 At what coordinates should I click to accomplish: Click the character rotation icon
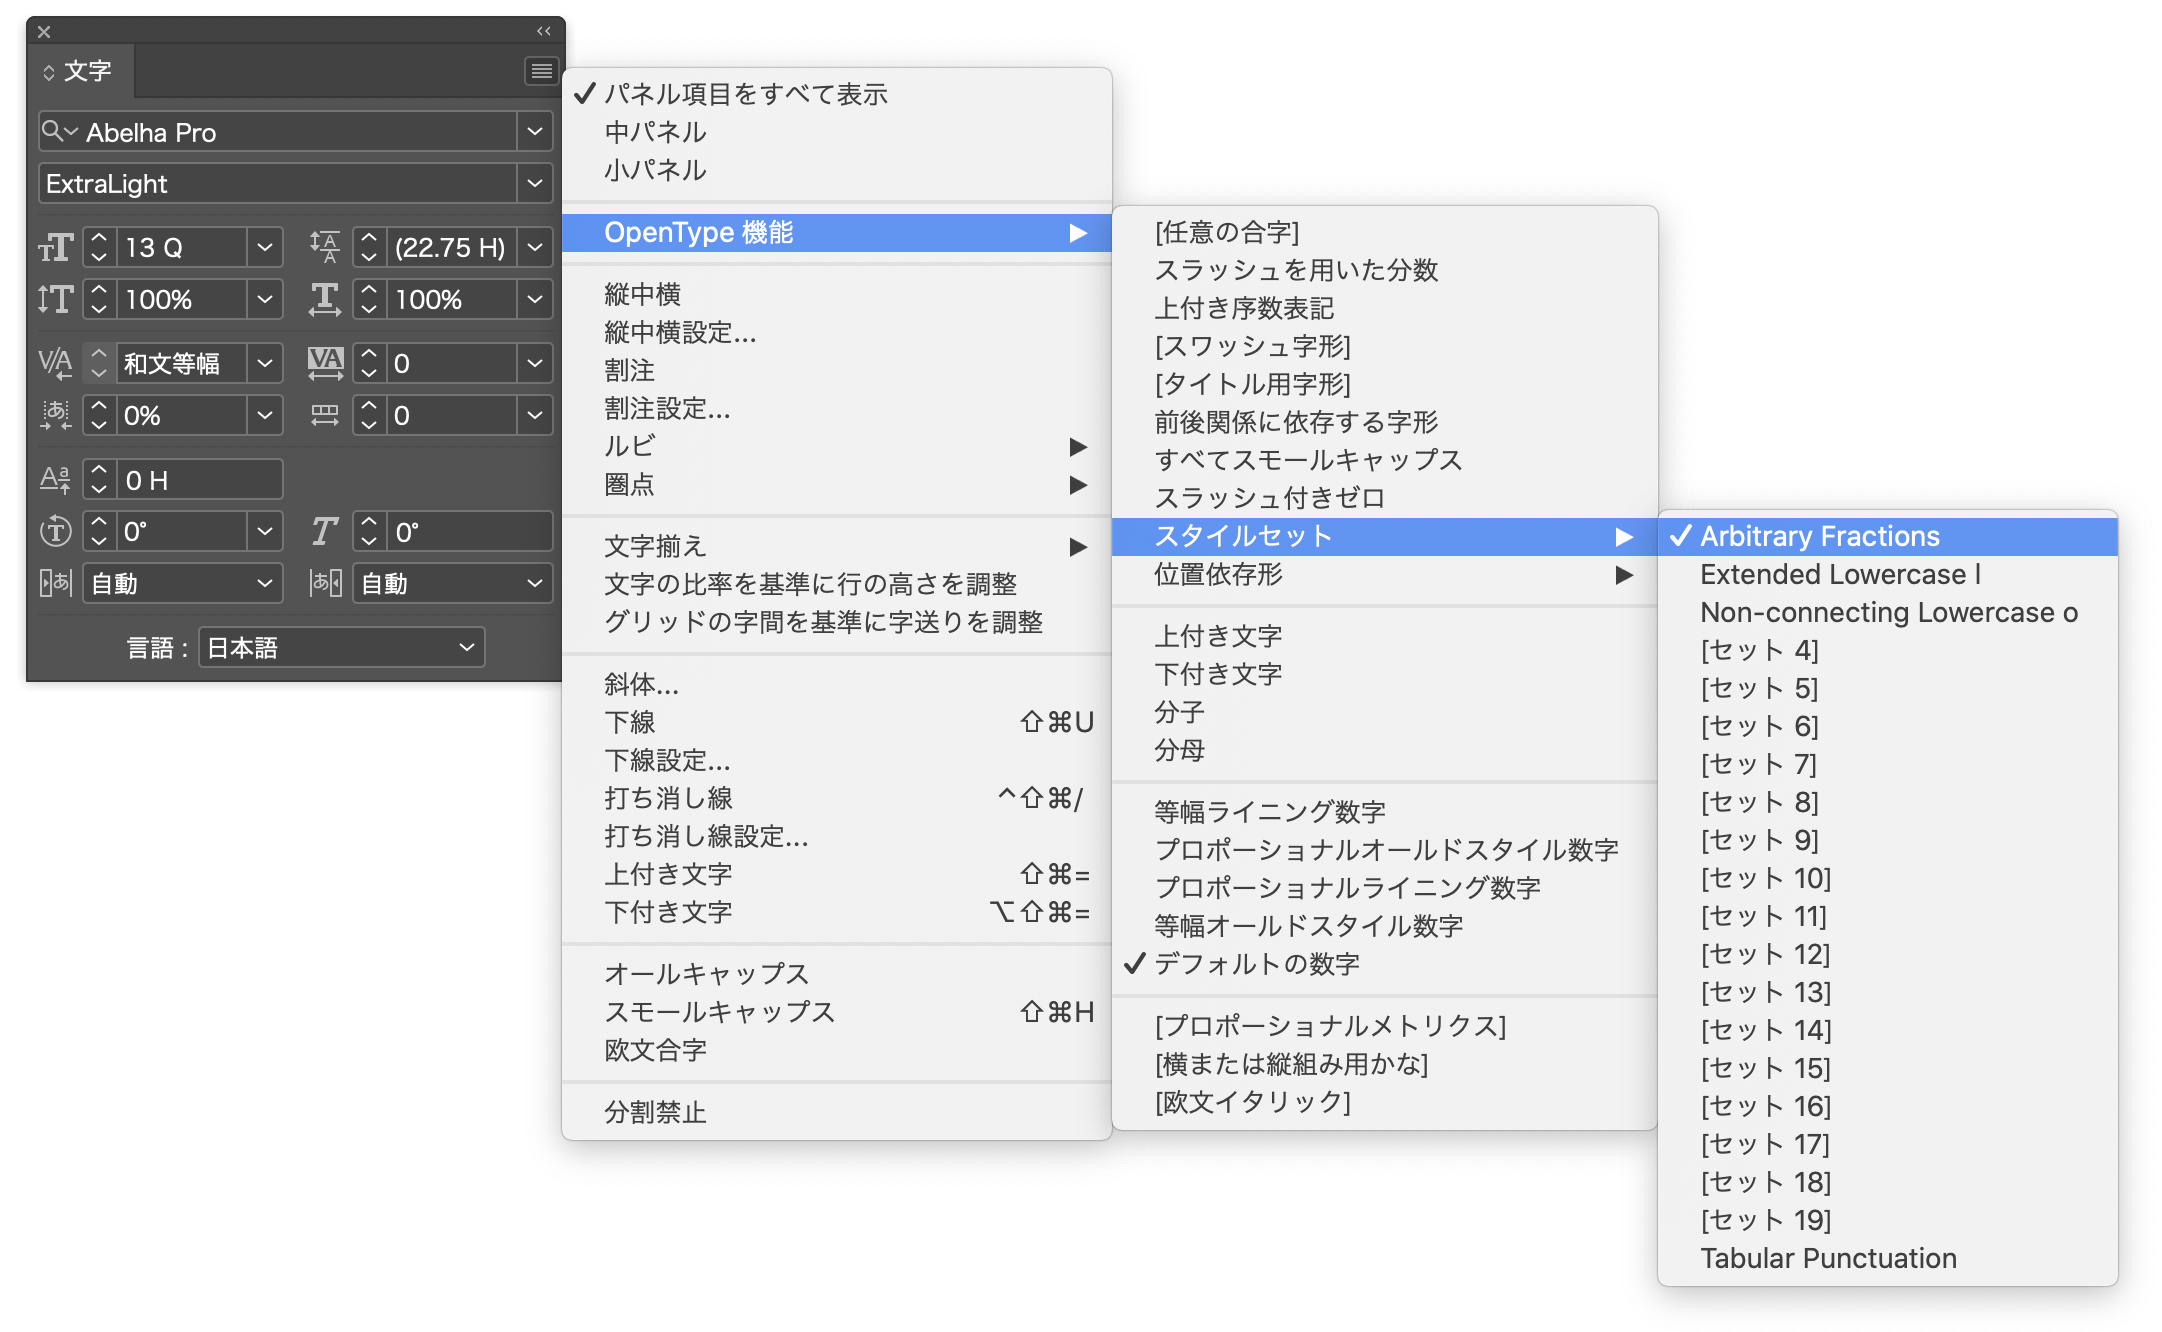(x=56, y=531)
